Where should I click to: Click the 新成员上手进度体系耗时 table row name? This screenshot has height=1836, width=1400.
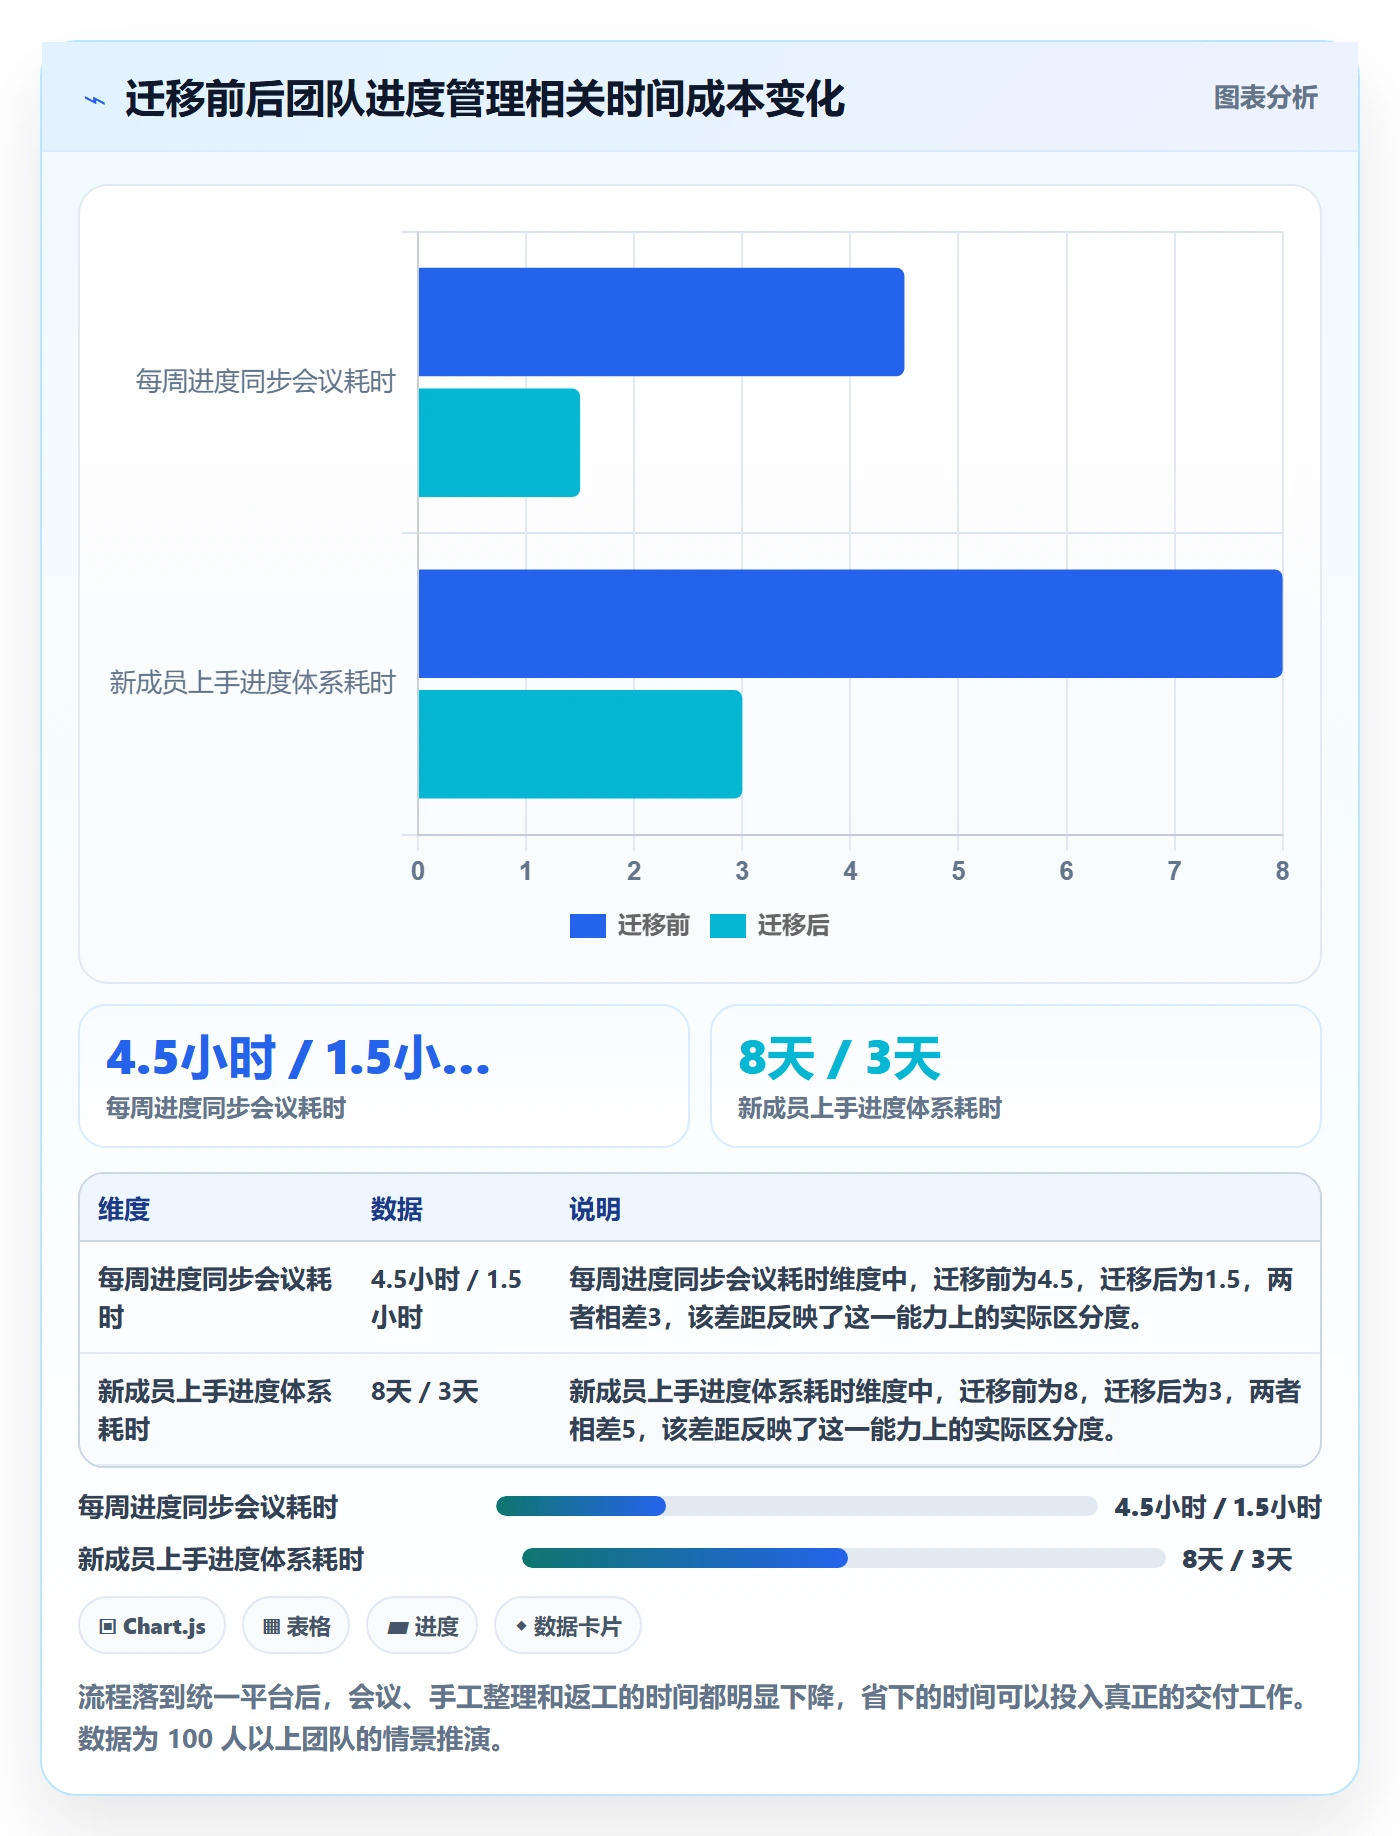(x=215, y=1410)
